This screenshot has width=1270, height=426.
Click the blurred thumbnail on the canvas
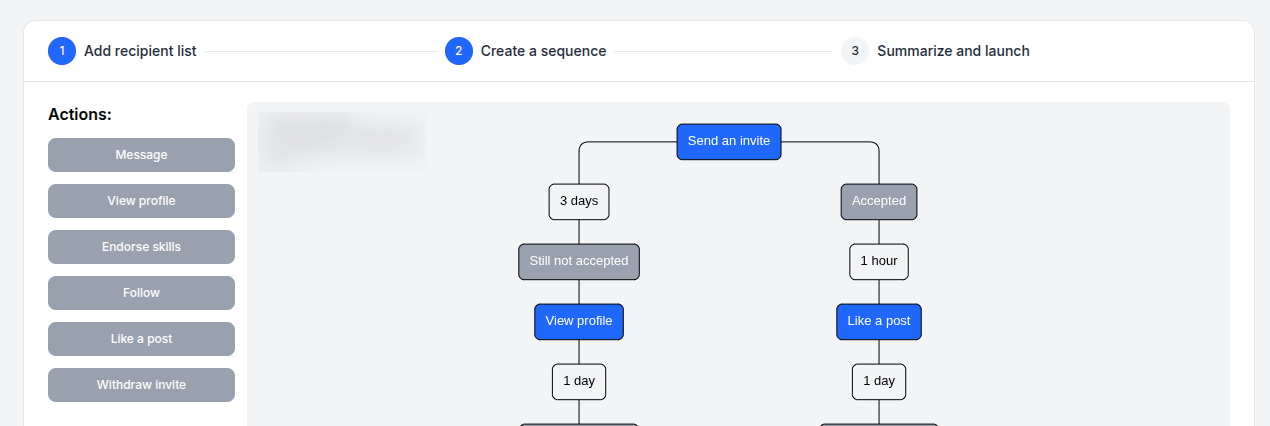[x=342, y=142]
